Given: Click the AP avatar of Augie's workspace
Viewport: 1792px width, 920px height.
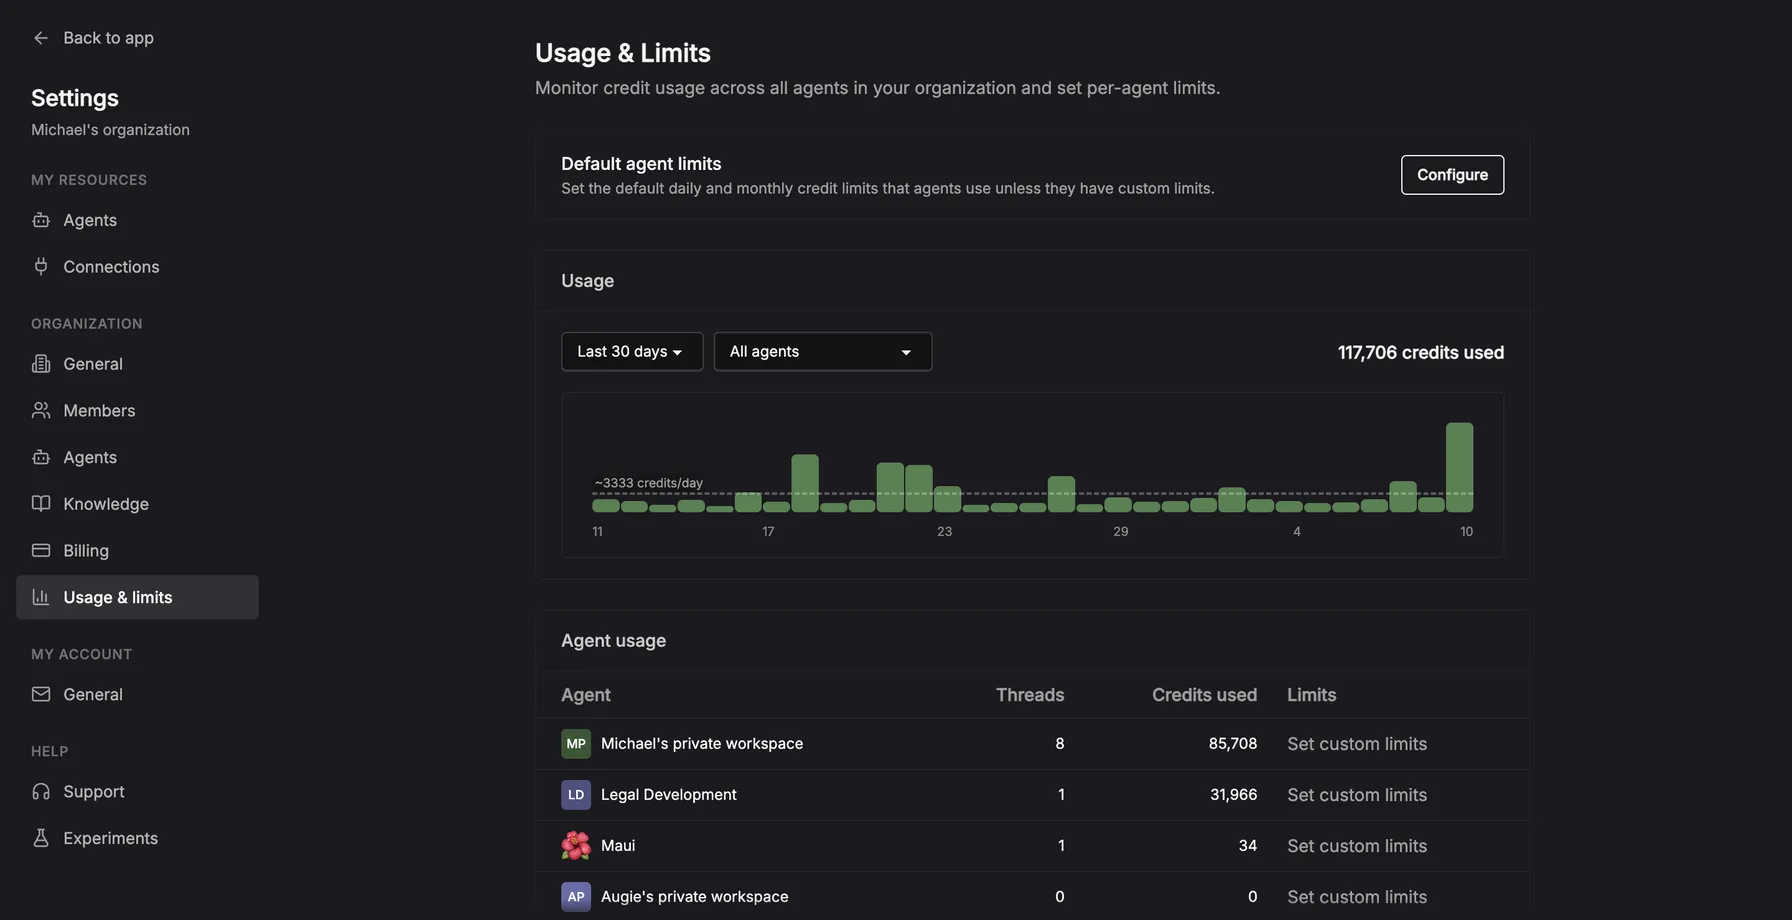Looking at the screenshot, I should click(x=576, y=897).
